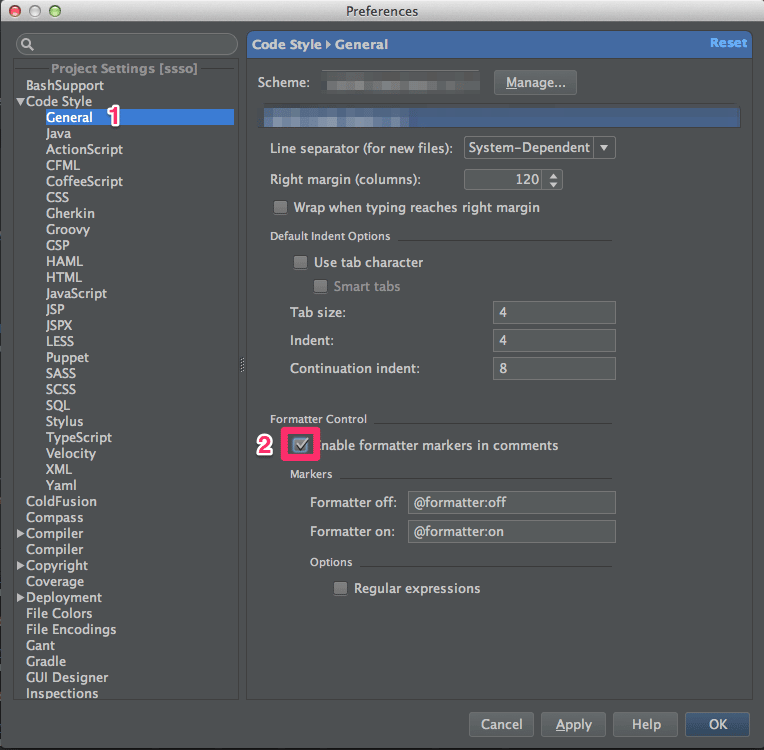Click the Formatter on marker field
764x750 pixels.
pos(511,531)
